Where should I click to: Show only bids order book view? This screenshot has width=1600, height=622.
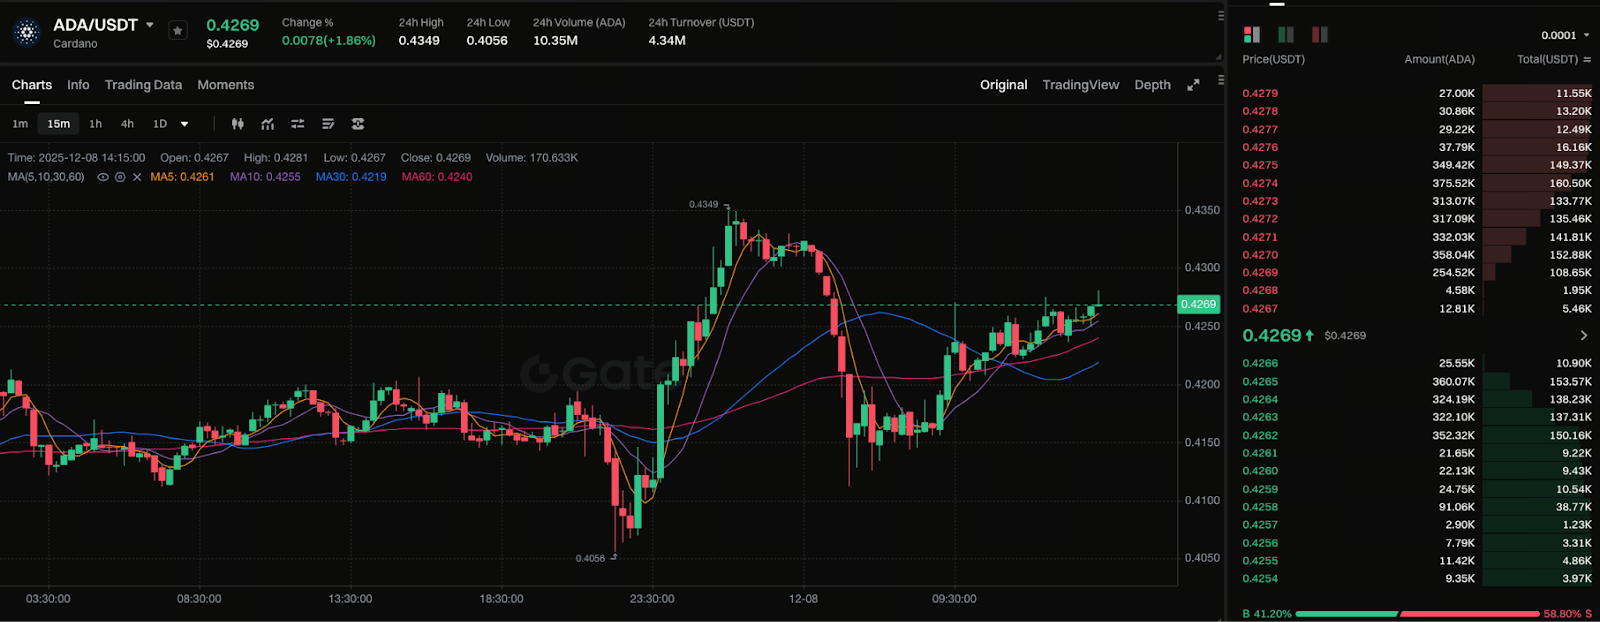pos(1286,35)
